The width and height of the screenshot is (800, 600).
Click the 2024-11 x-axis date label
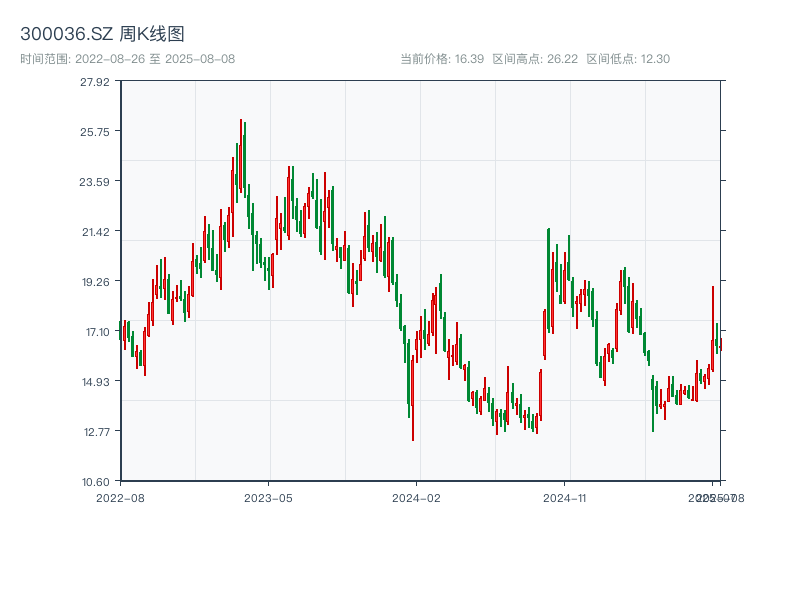tap(565, 497)
